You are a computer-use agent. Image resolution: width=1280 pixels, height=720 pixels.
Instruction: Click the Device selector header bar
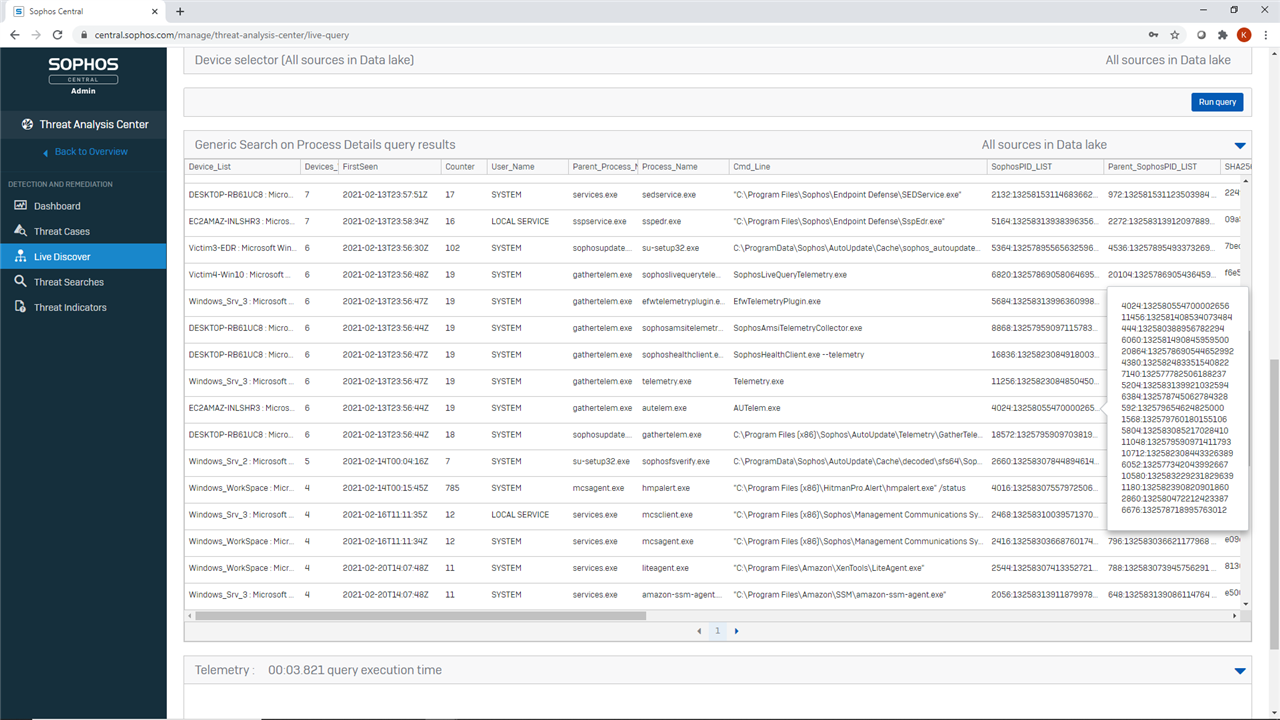coord(717,60)
